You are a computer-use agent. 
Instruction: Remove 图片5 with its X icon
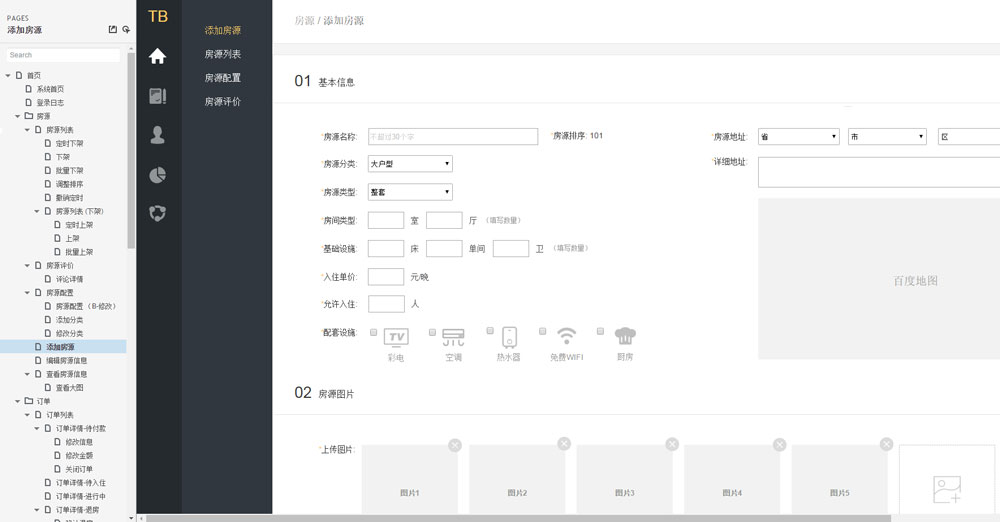point(886,444)
